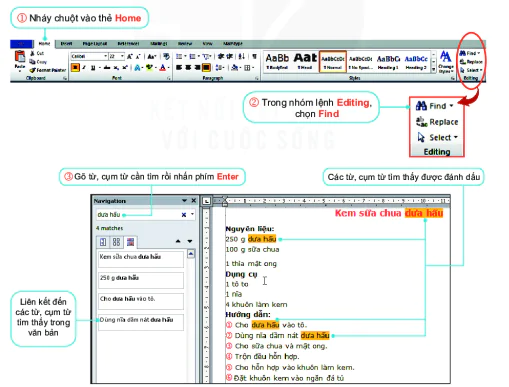Switch to the Page Layout tab
Screen dimensions: 509x387
[95, 44]
